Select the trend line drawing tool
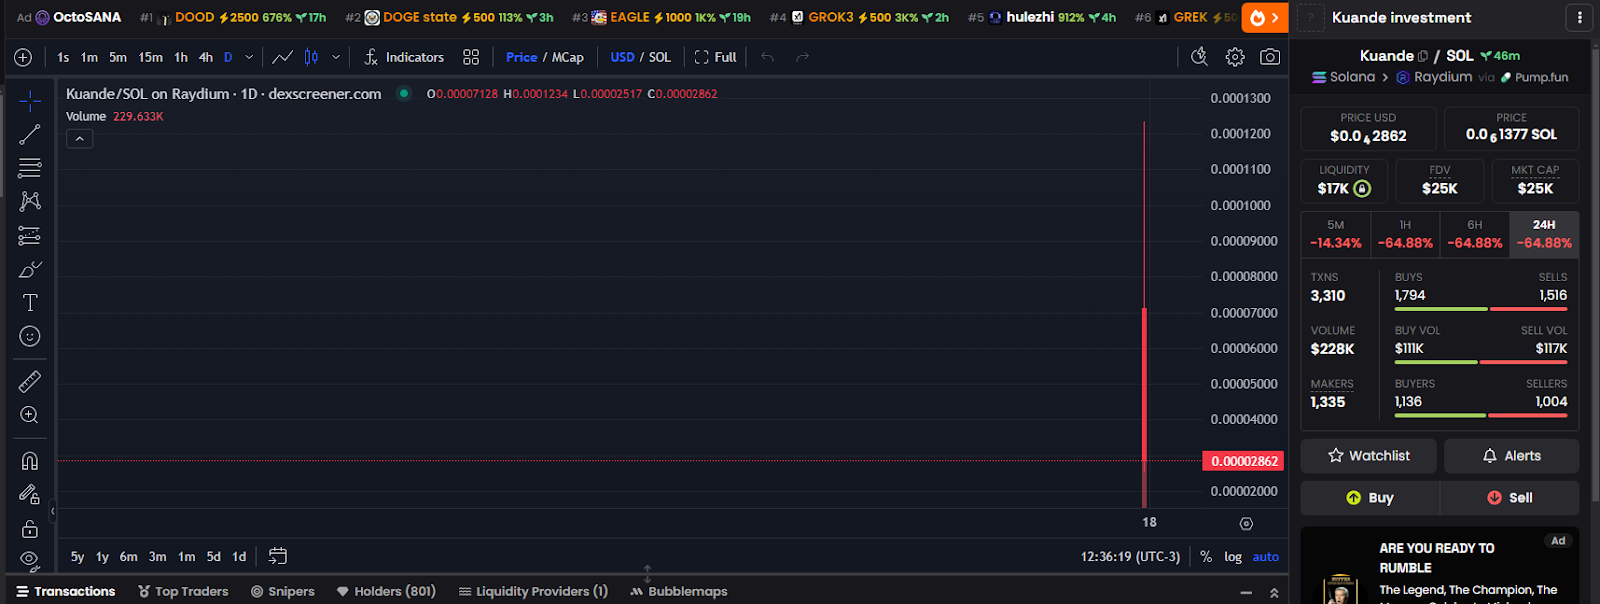The image size is (1600, 604). click(x=30, y=134)
